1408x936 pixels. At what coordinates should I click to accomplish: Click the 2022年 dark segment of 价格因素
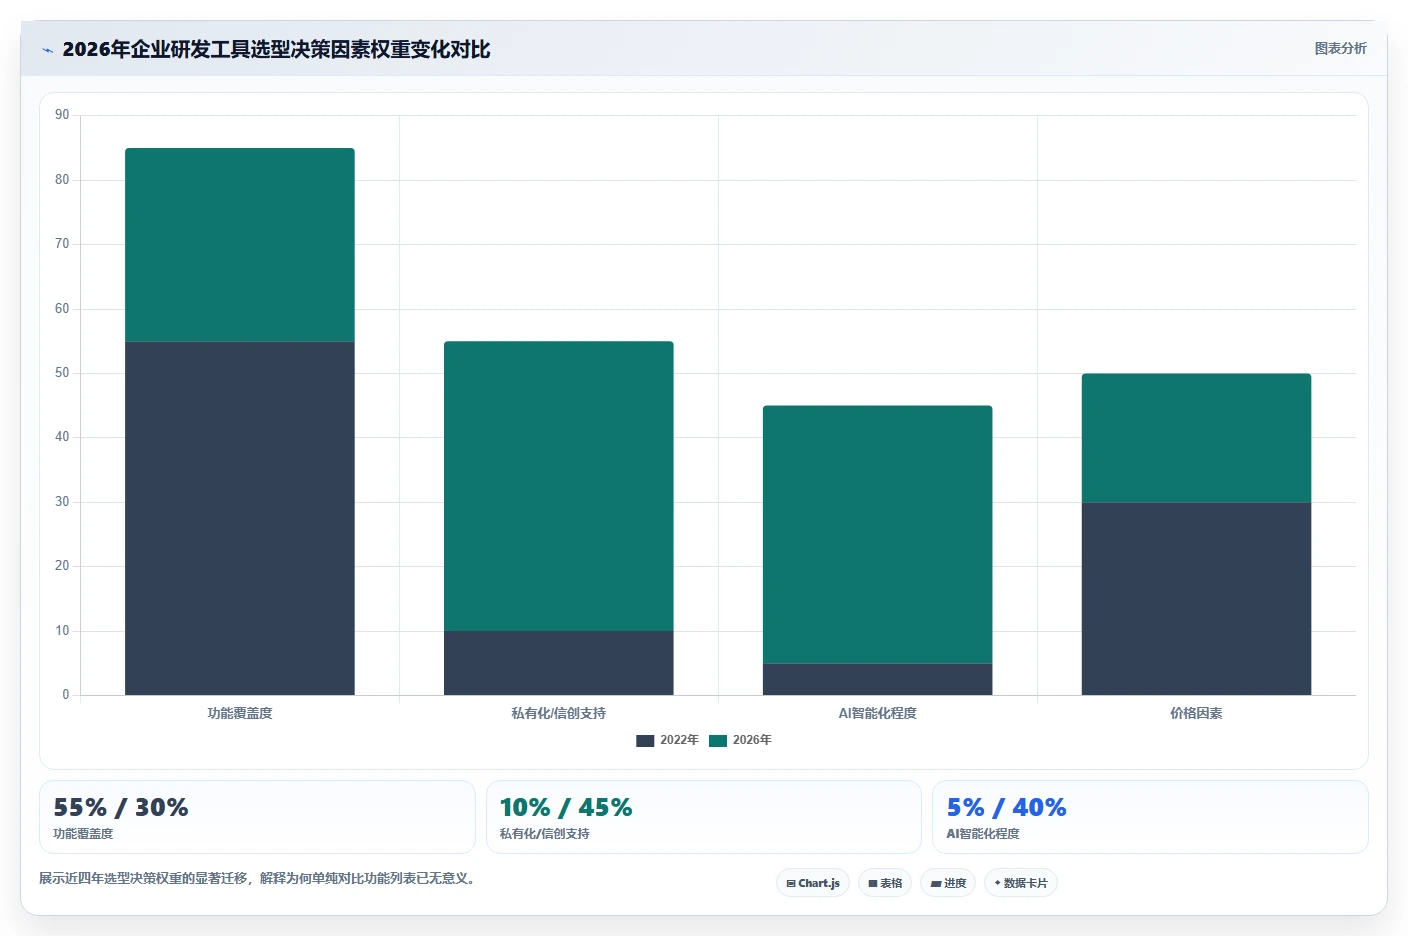[x=1197, y=598]
